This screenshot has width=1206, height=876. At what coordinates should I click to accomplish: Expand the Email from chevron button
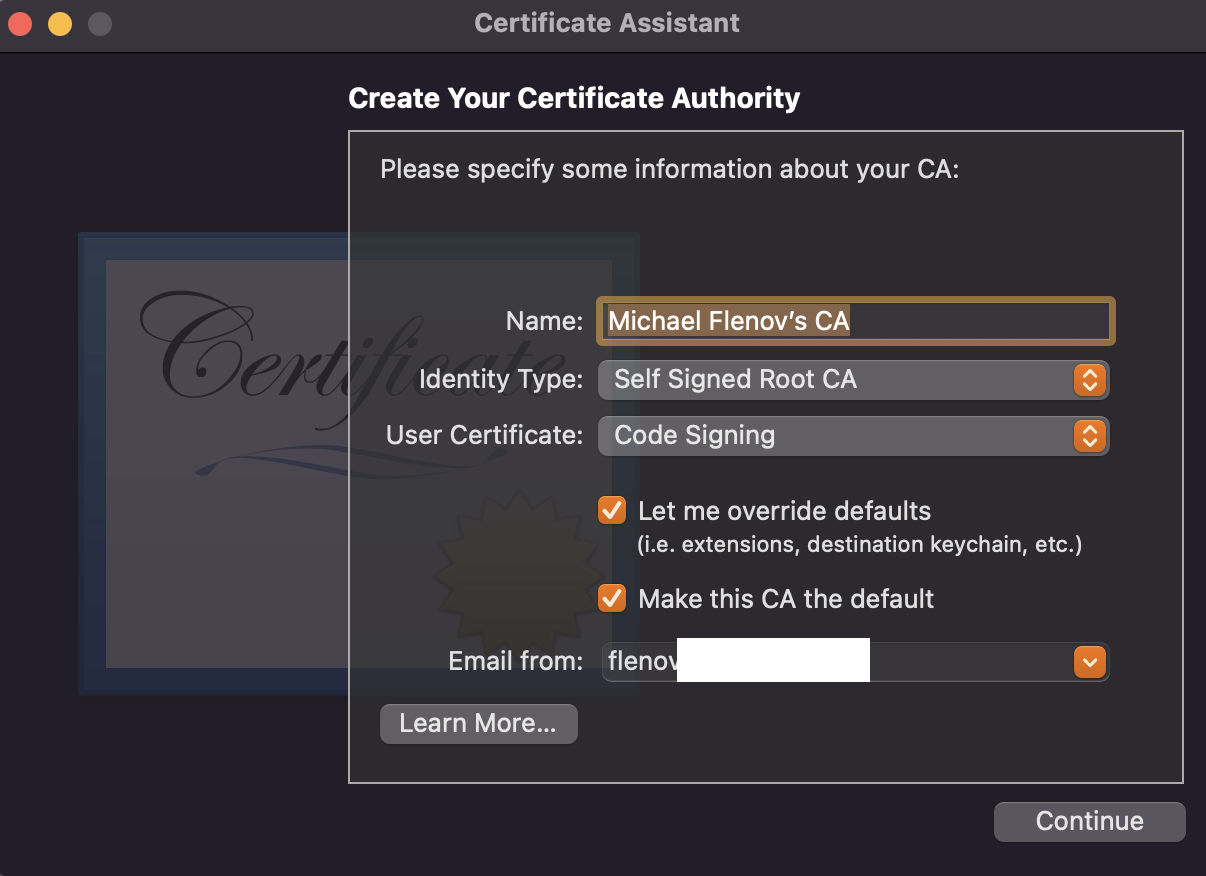[x=1089, y=661]
